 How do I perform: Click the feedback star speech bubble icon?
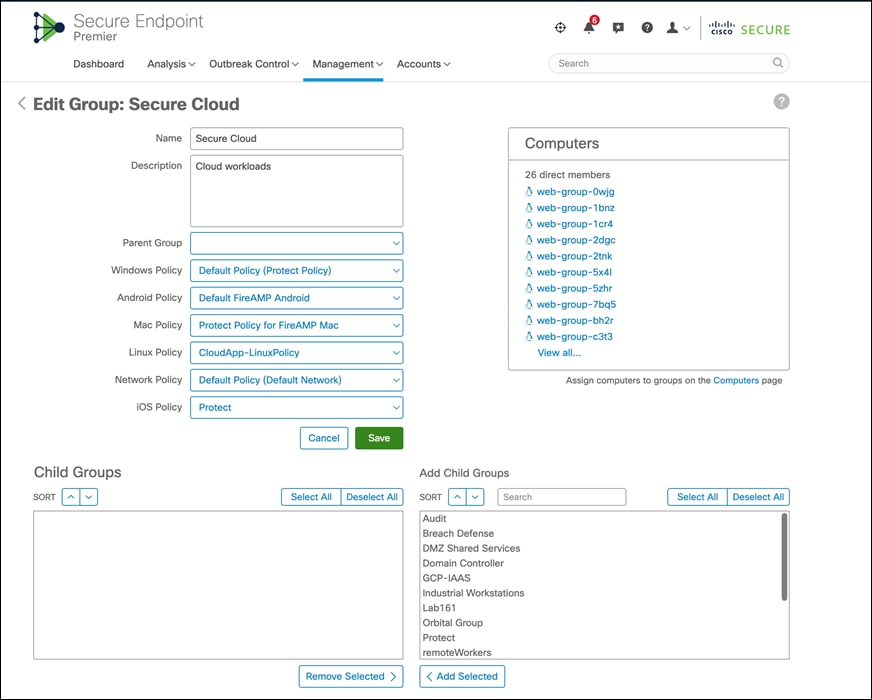(x=618, y=28)
